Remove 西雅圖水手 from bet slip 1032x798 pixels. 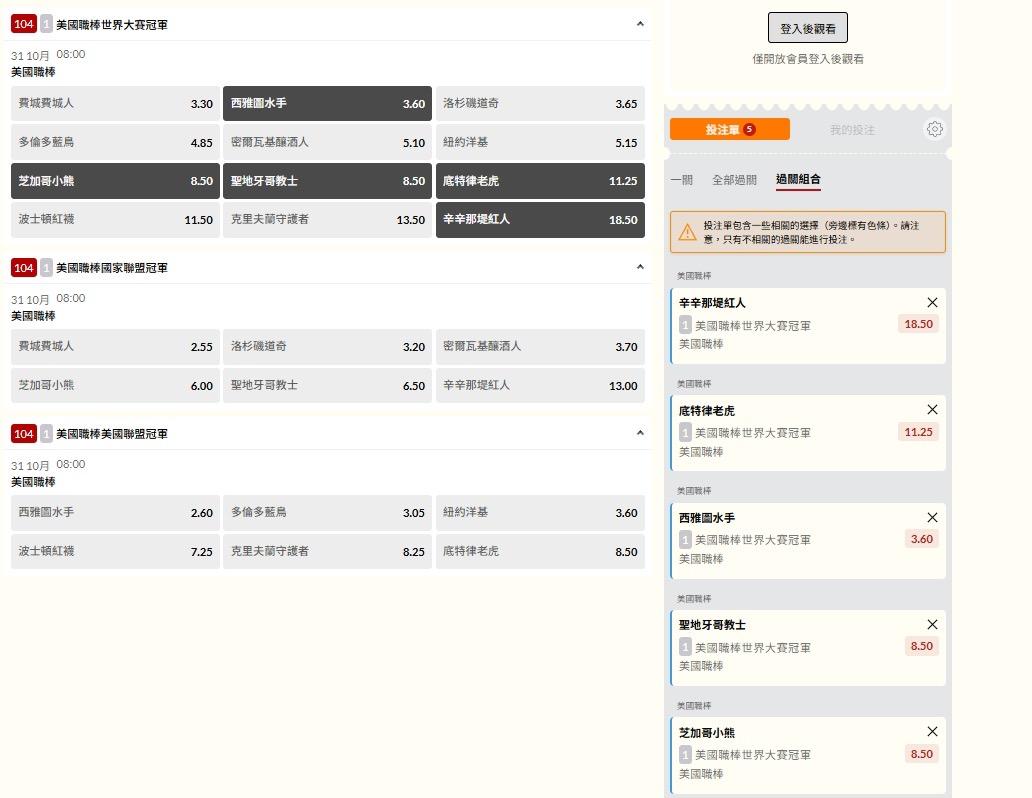[x=933, y=518]
